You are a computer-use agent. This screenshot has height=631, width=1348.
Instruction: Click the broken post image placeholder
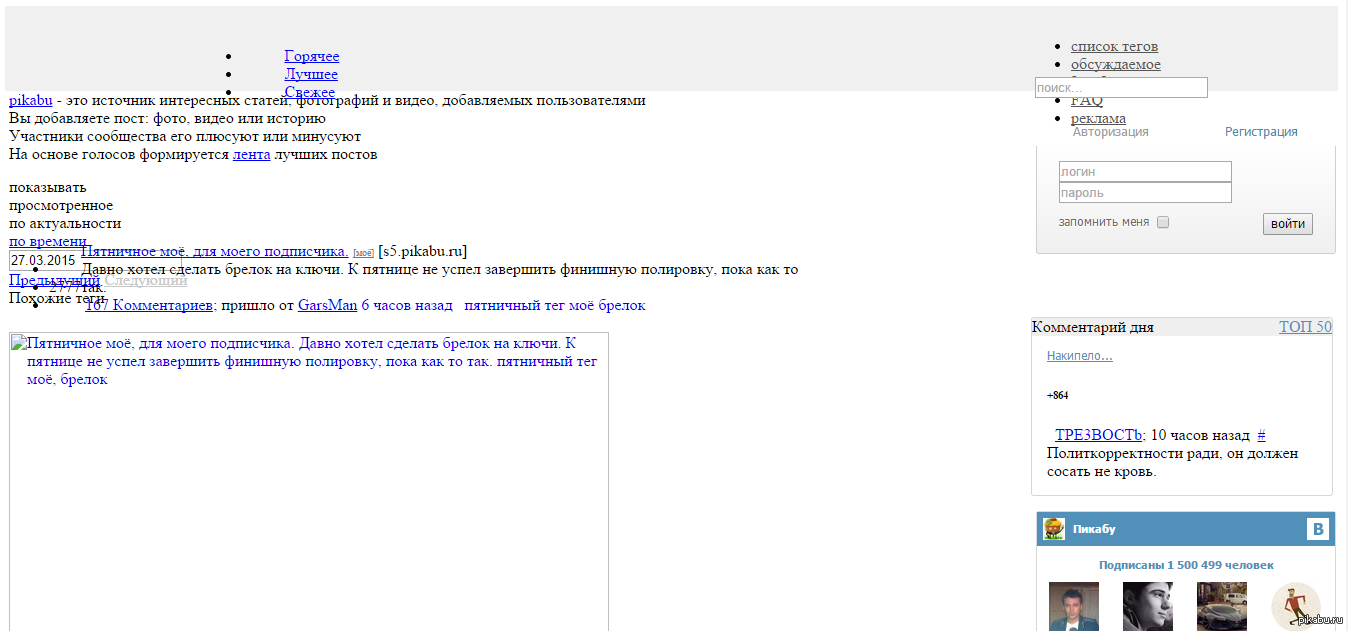(308, 480)
